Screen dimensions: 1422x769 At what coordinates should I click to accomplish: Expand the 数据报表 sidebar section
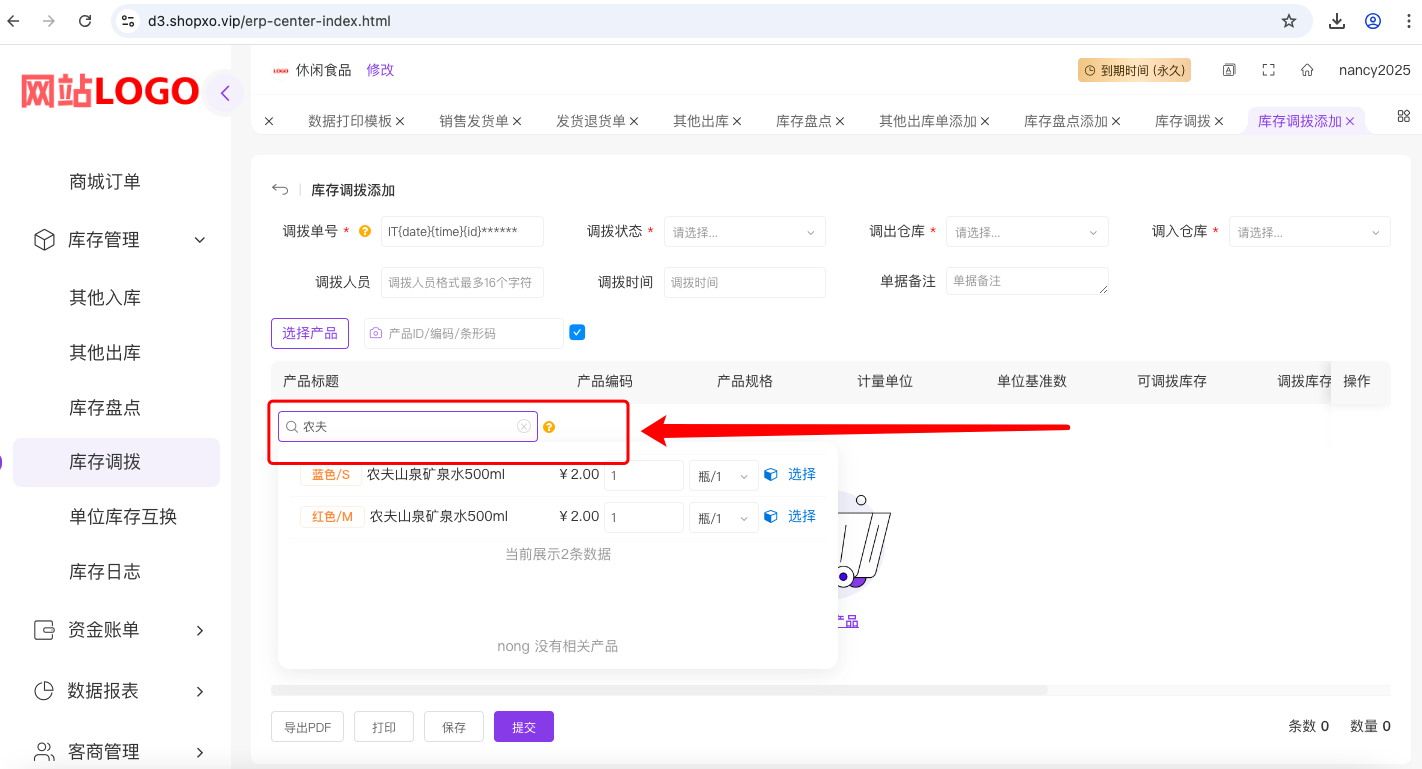tap(200, 691)
